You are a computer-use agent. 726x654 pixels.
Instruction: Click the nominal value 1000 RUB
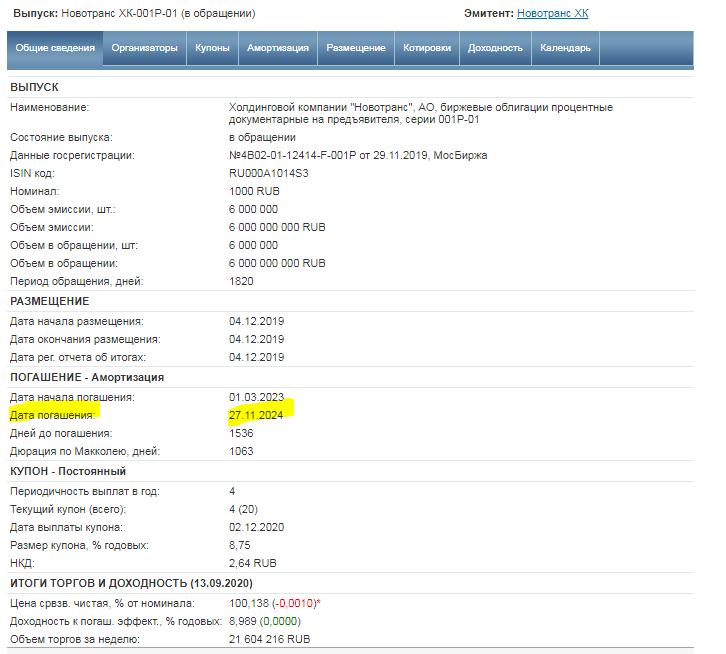[254, 191]
